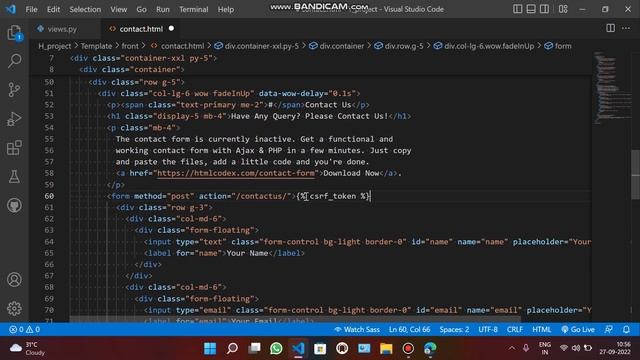Click the vertical scrollbar thumb
The image size is (640, 360).
click(636, 175)
